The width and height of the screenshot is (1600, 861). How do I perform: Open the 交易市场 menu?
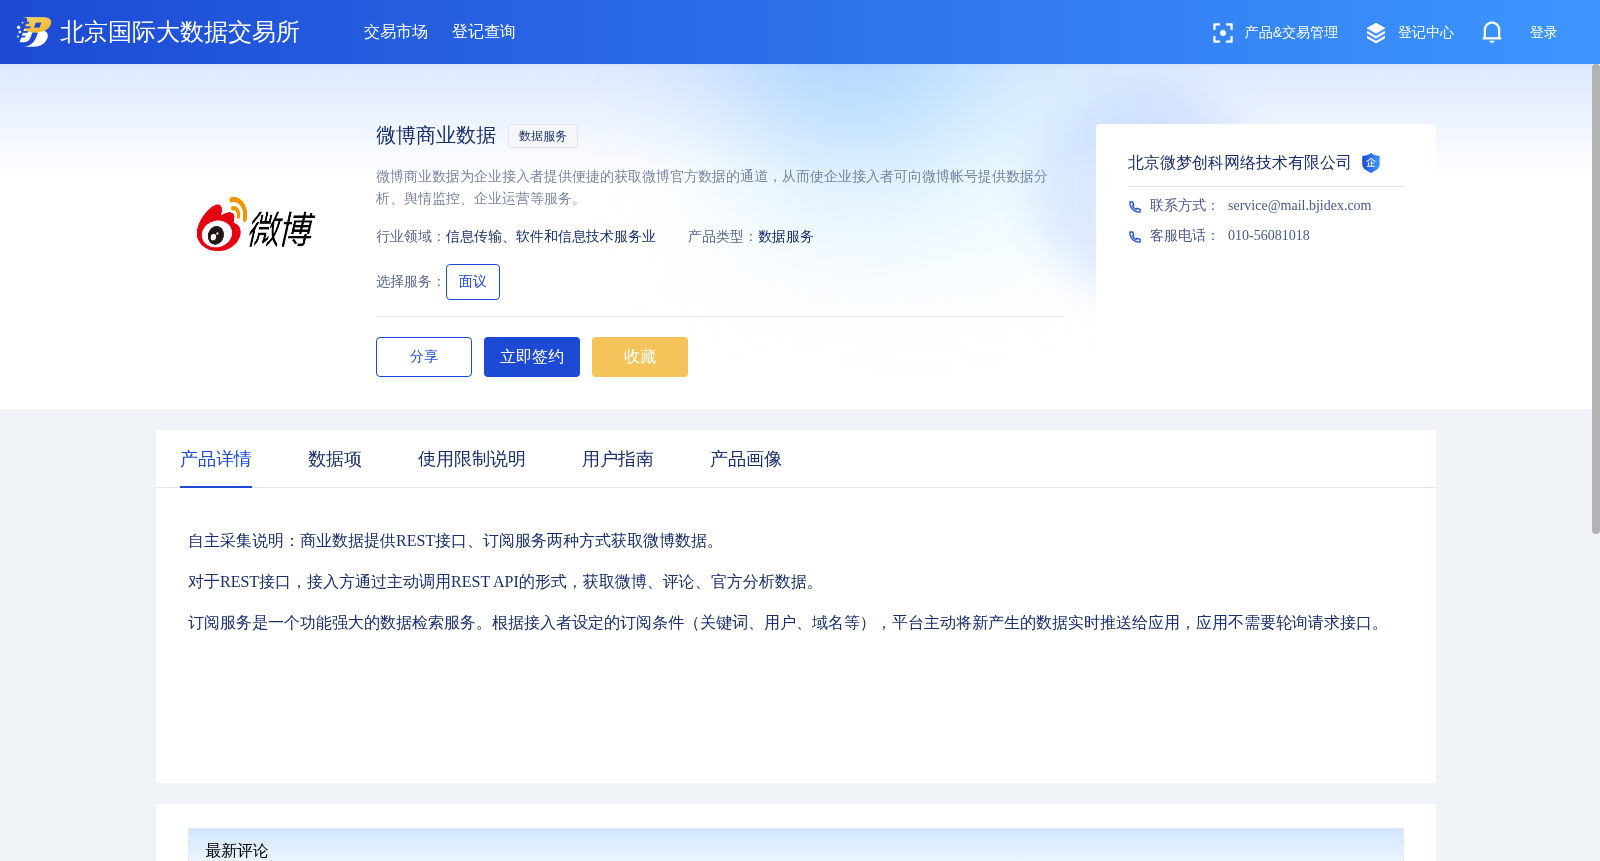click(396, 32)
